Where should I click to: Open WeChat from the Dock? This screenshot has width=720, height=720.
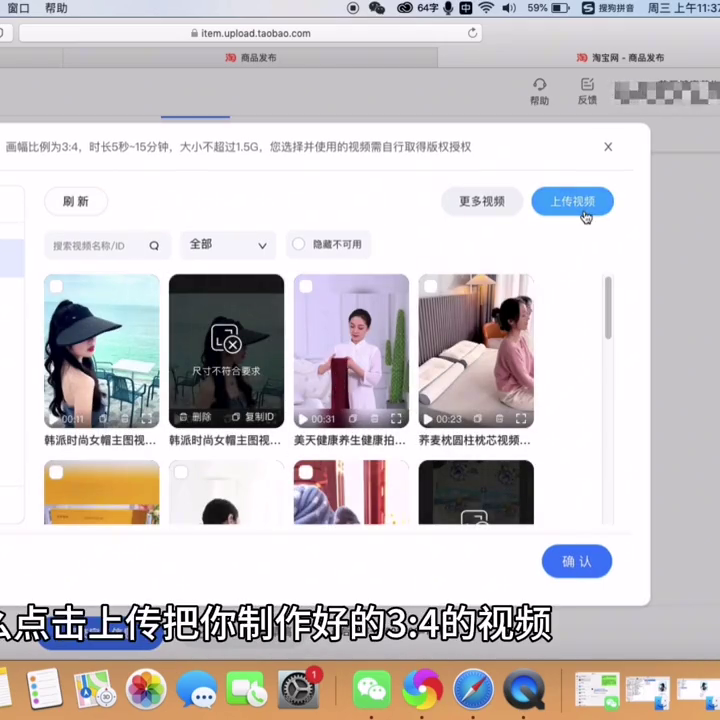(372, 689)
